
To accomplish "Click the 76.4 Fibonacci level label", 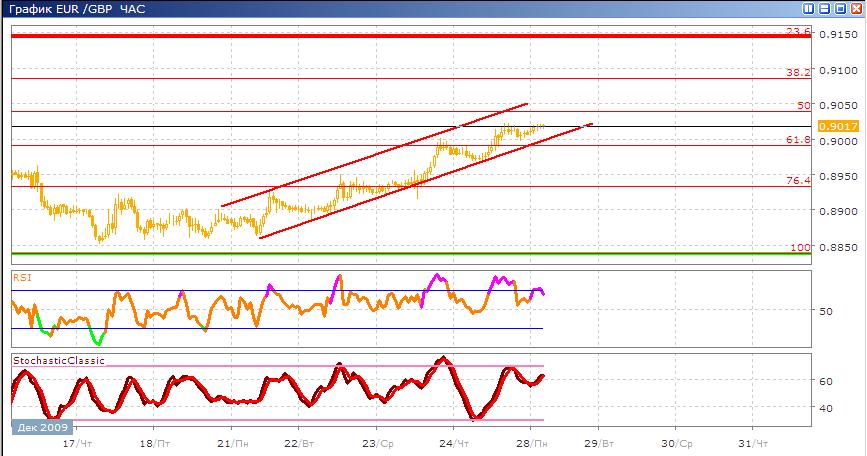I will pyautogui.click(x=798, y=180).
